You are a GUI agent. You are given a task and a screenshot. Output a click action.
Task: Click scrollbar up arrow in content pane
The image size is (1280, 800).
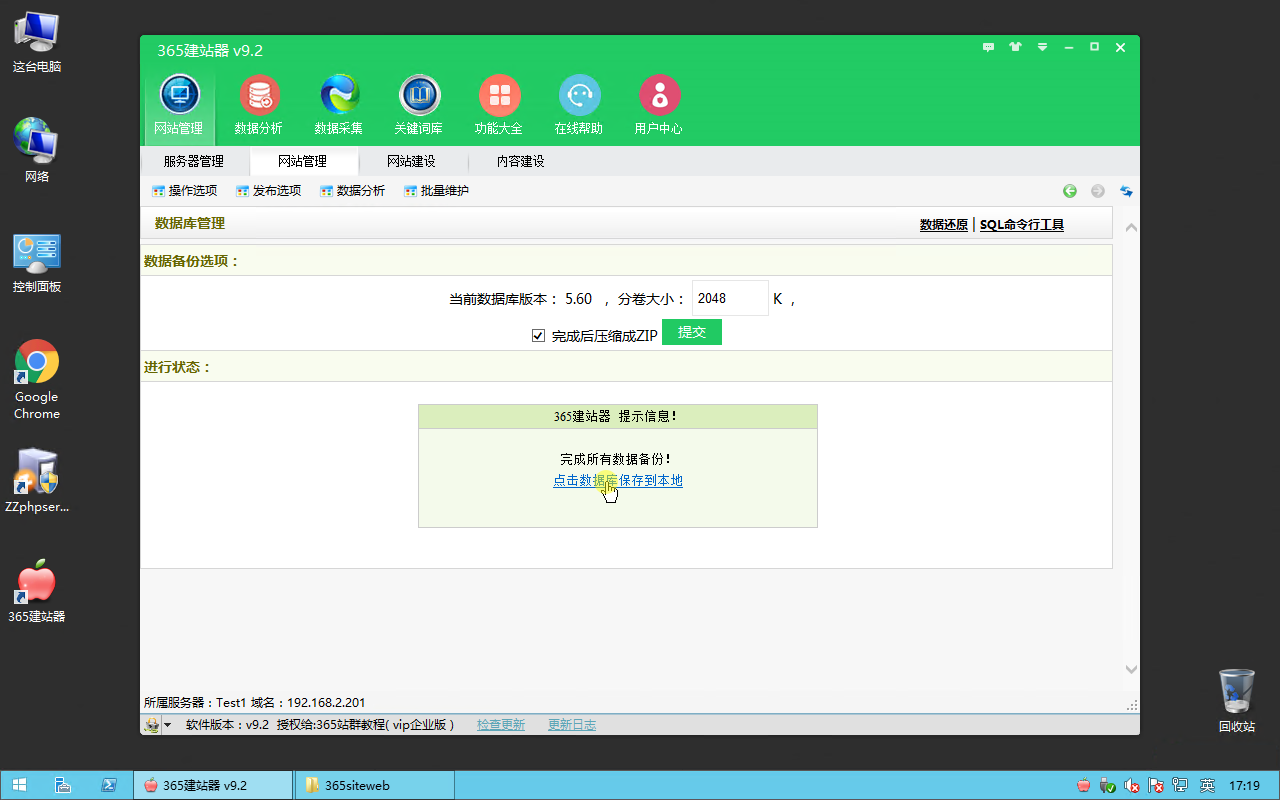pyautogui.click(x=1131, y=228)
